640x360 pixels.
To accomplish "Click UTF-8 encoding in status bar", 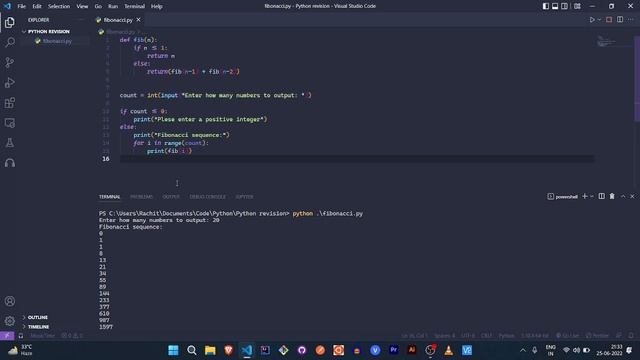I will [468, 336].
